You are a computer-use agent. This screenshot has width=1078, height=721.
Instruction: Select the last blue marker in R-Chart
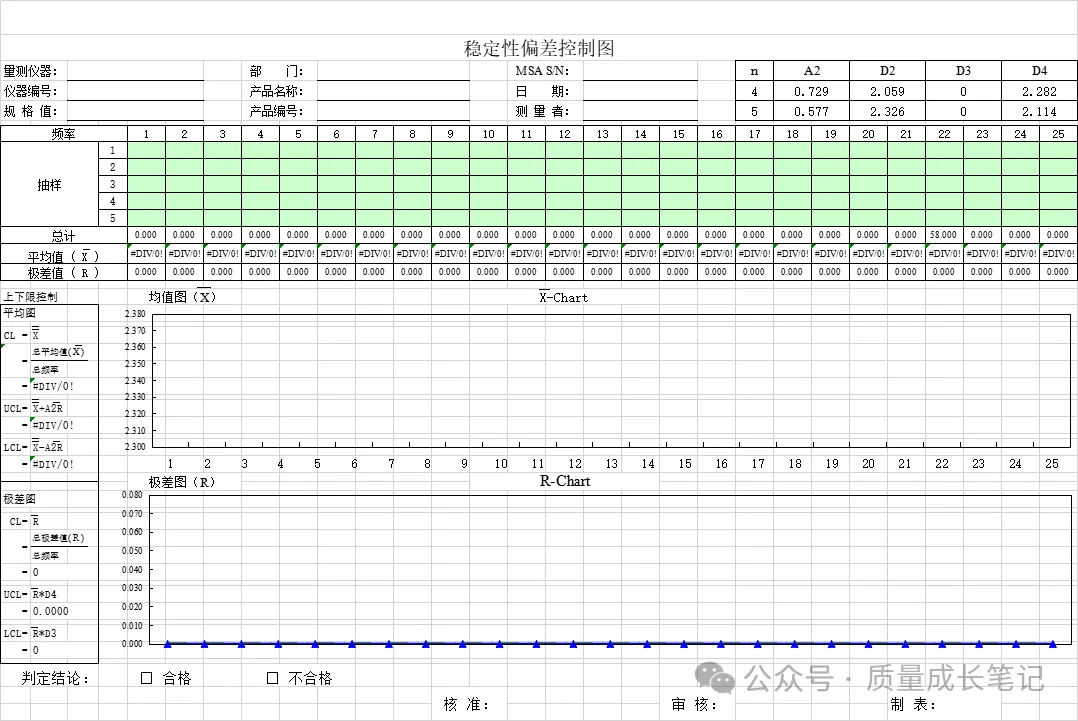(x=1053, y=644)
